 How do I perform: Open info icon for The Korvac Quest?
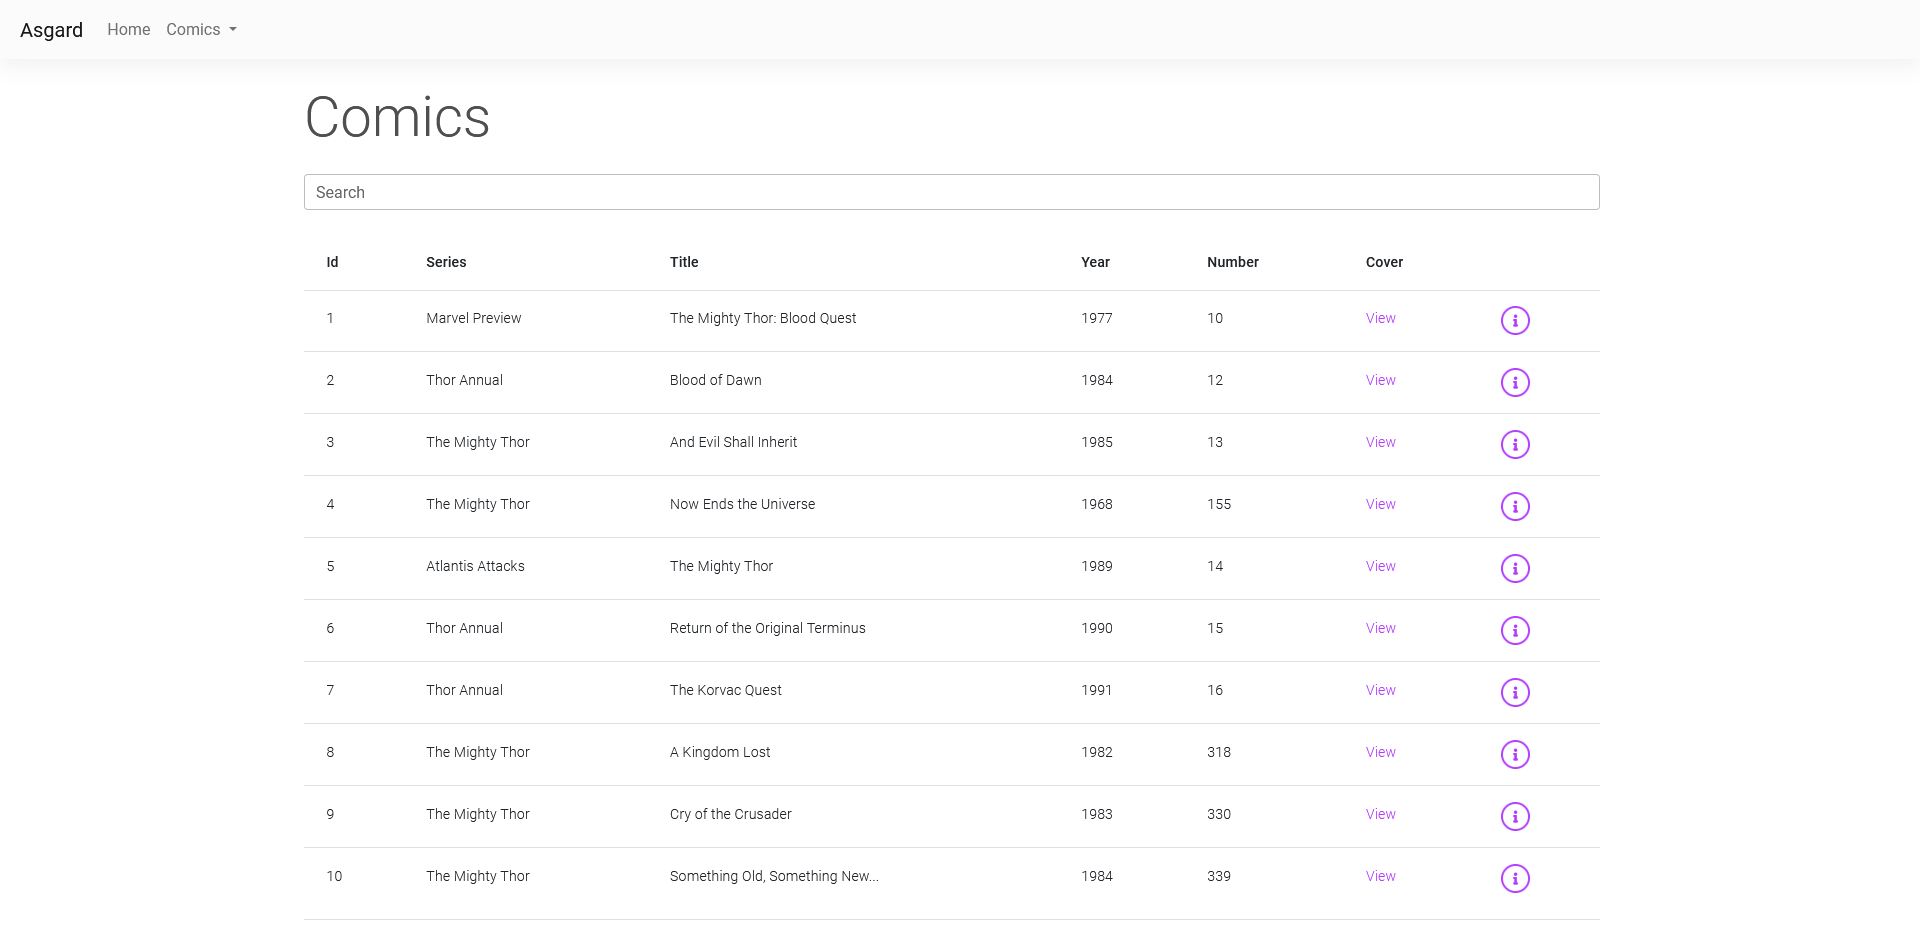tap(1515, 692)
